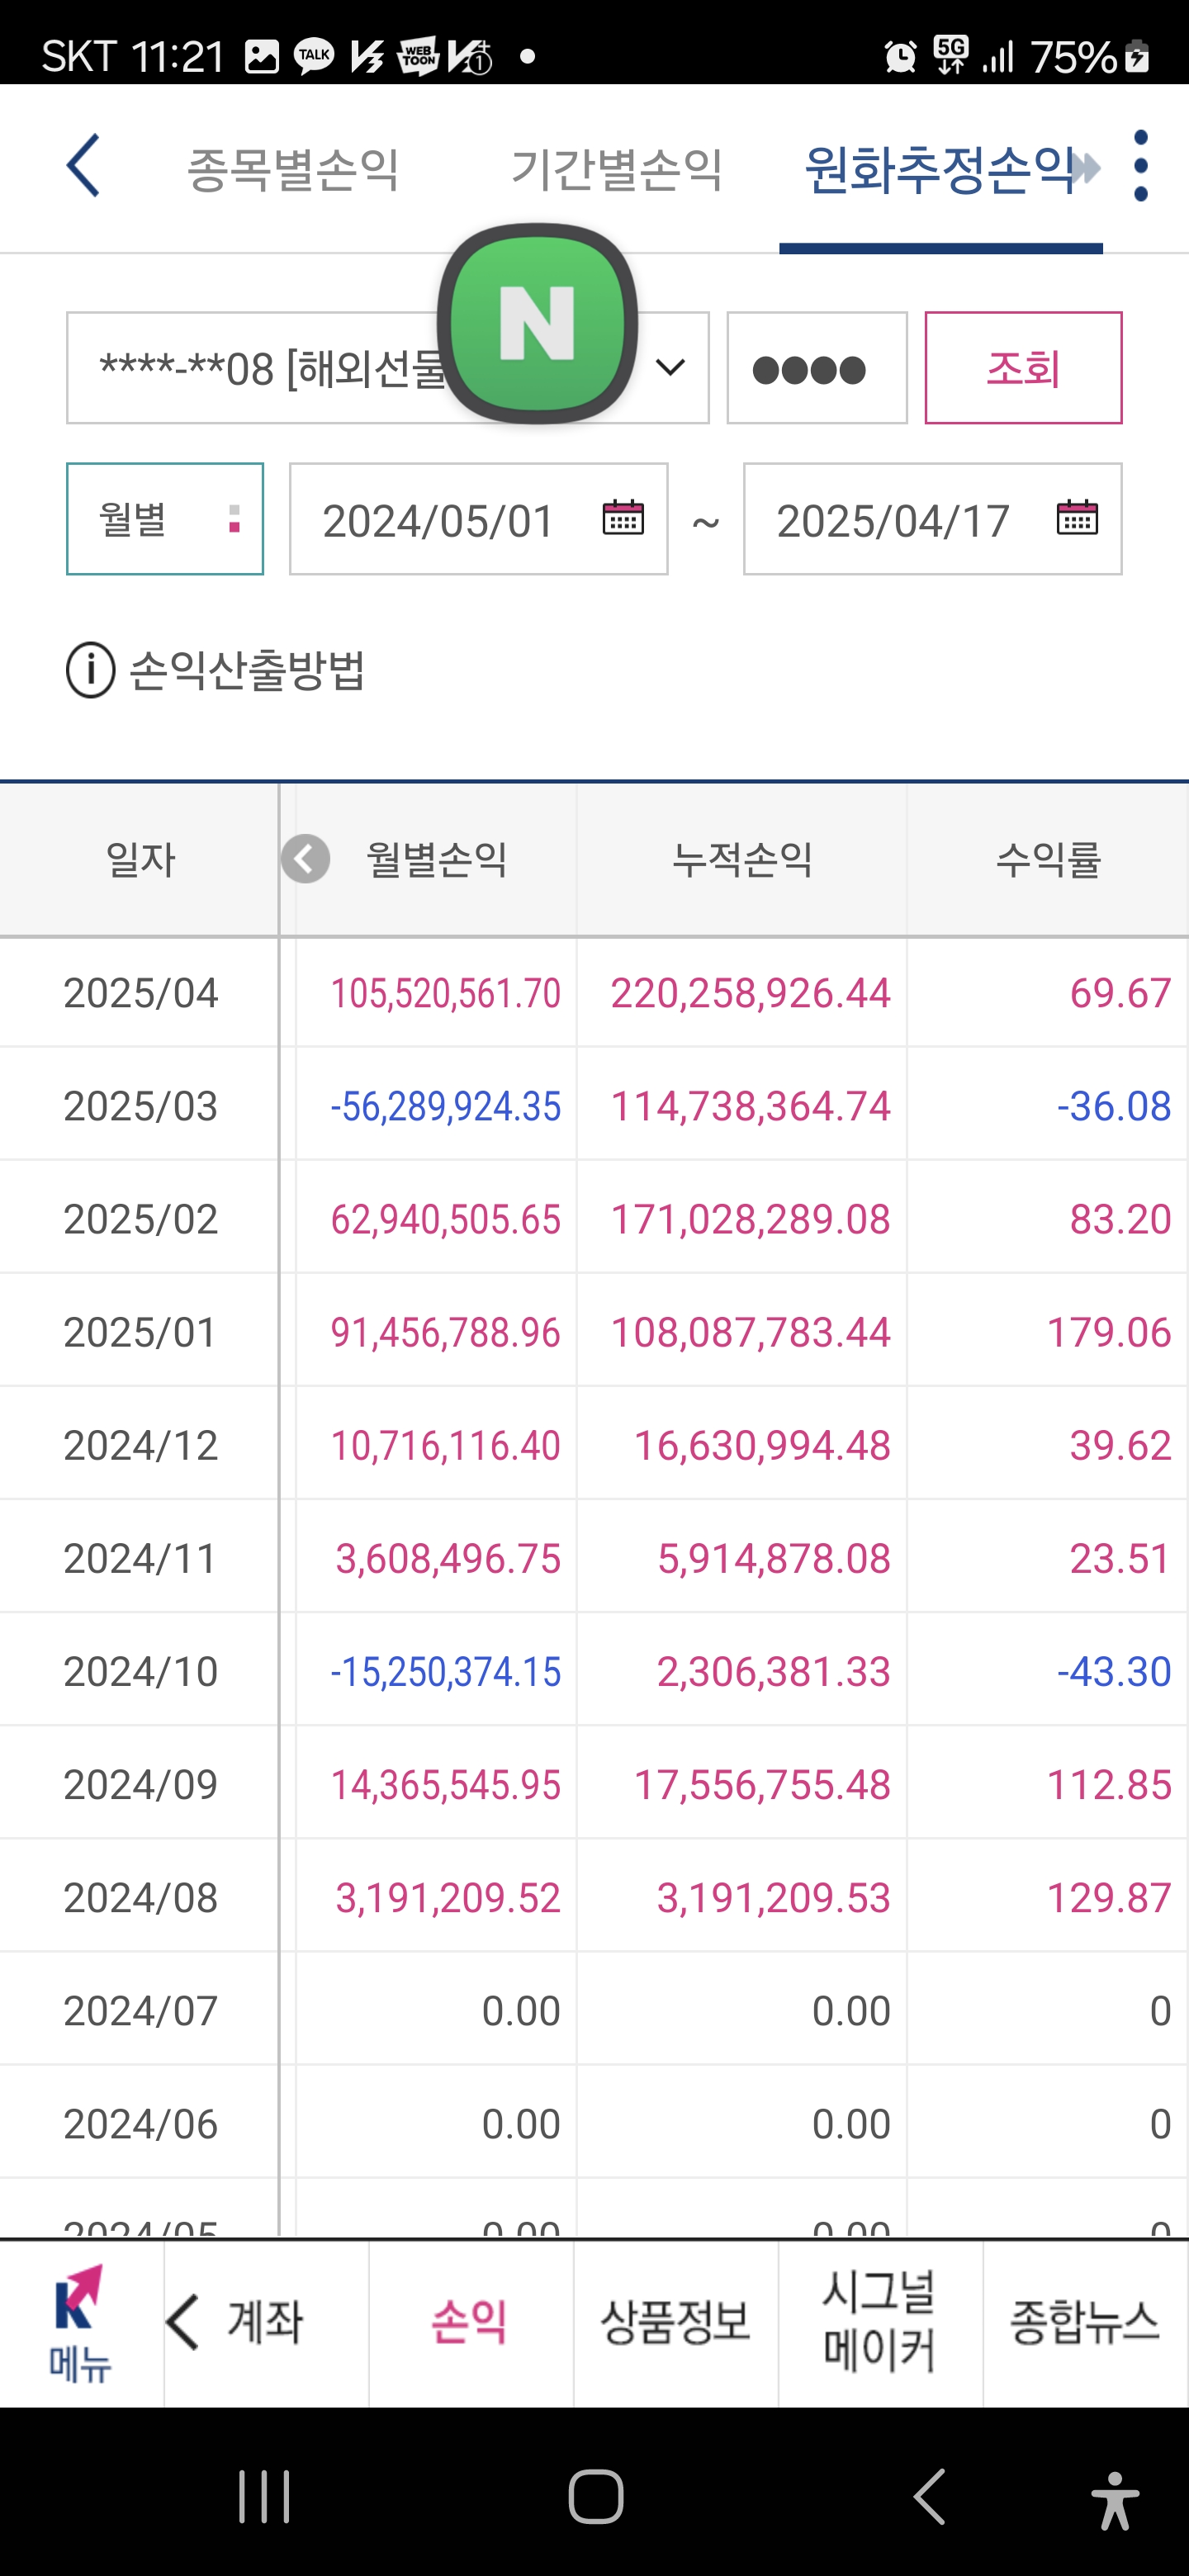Open 시그널 메이커 bottom menu
The height and width of the screenshot is (2576, 1189).
tap(880, 2322)
